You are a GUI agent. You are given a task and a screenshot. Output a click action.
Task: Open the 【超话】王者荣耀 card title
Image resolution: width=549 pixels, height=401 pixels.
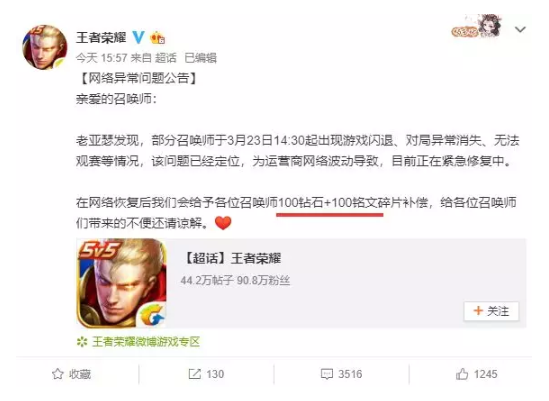[232, 258]
